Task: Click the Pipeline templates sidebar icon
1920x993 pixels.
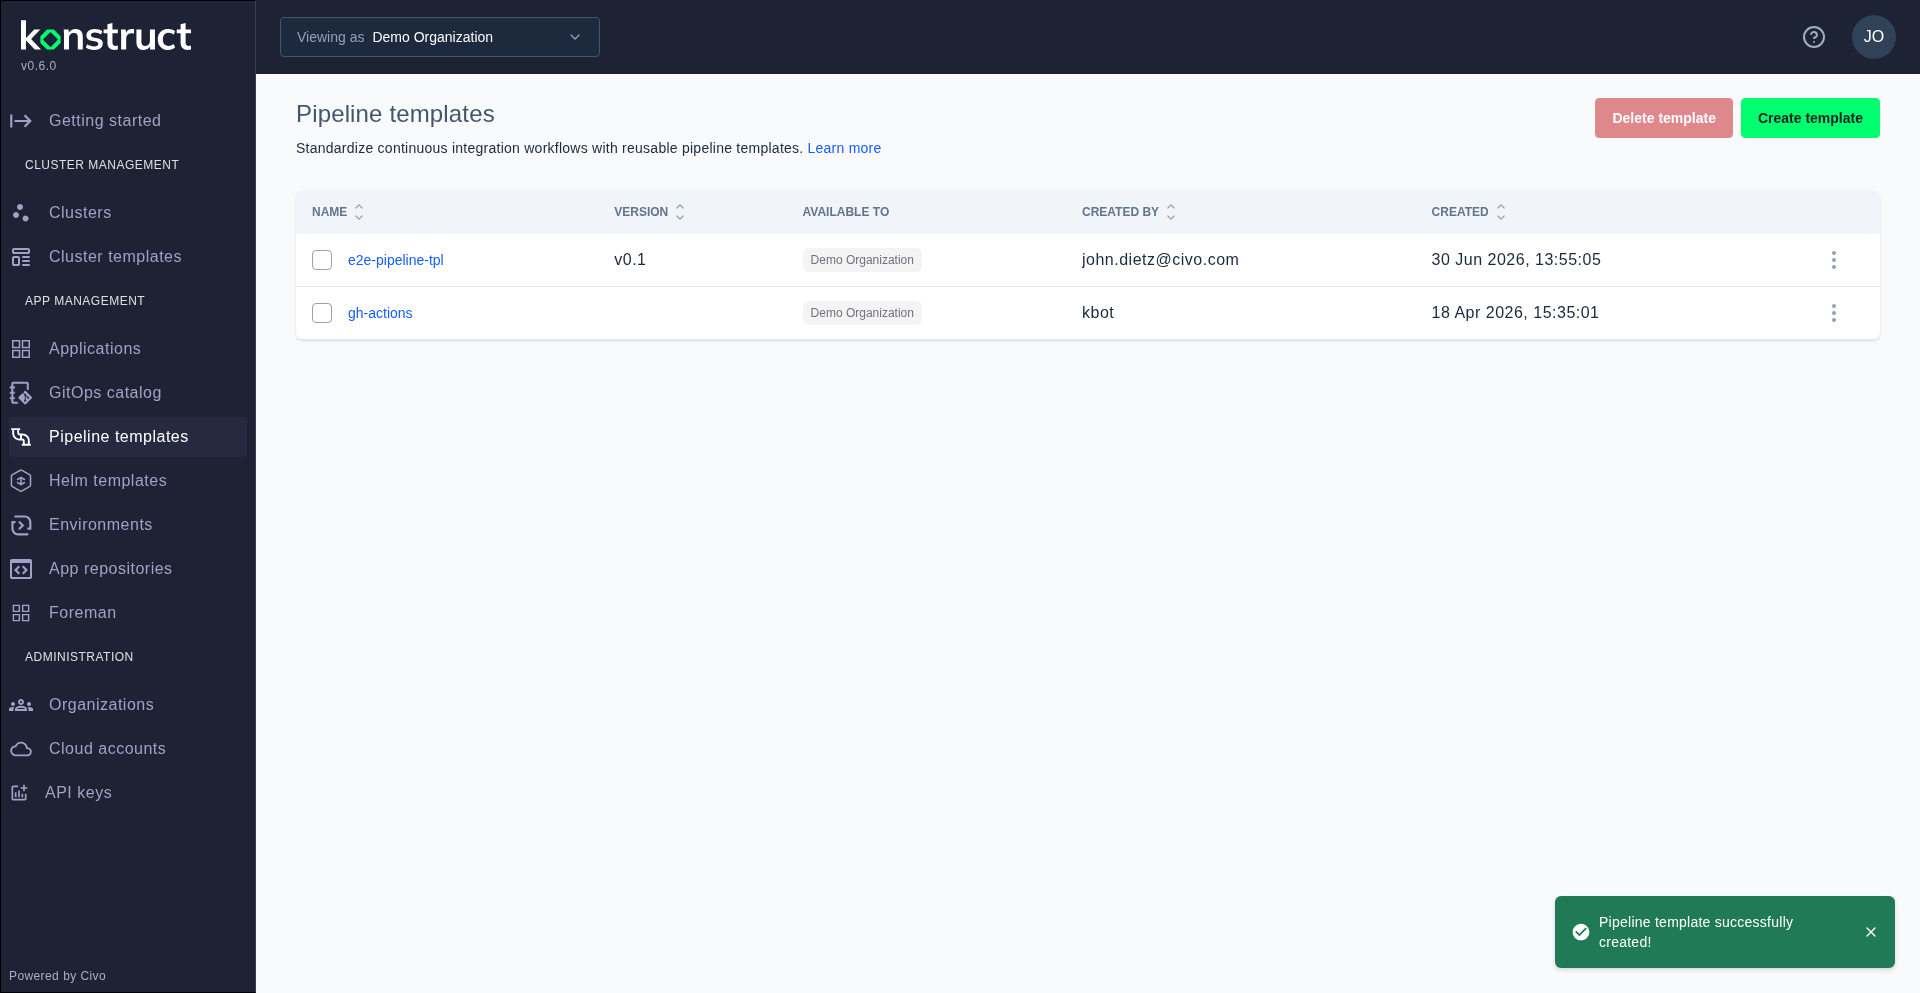Action: pos(21,437)
